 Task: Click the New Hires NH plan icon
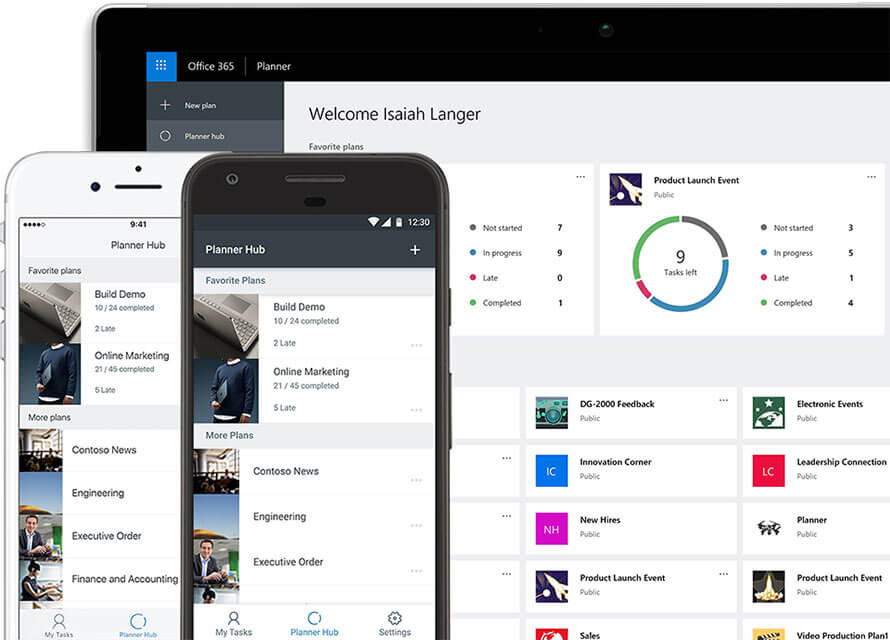[551, 528]
